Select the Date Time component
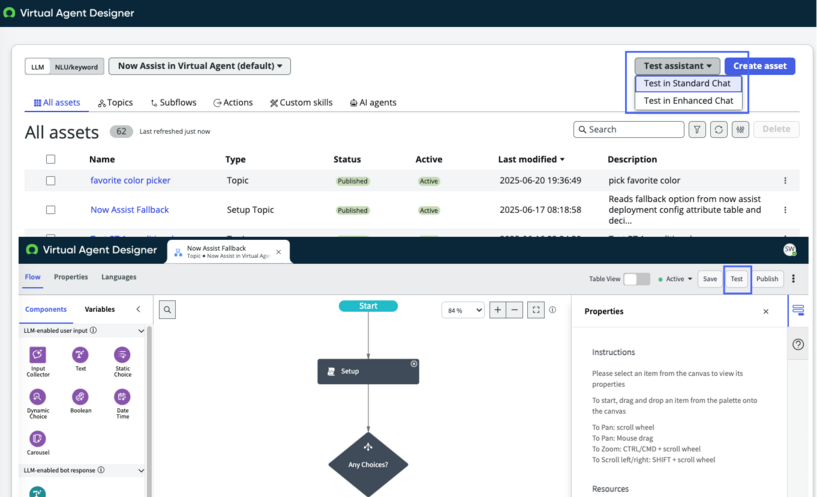Viewport: 817px width, 497px height. 122,403
